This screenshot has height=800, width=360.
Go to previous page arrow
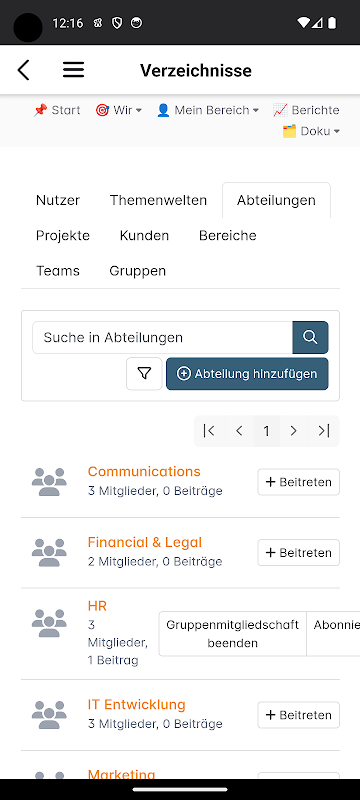pos(239,431)
